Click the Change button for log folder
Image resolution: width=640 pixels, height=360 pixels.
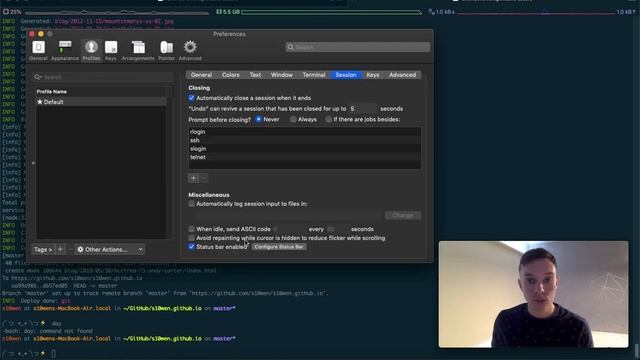[x=402, y=216]
